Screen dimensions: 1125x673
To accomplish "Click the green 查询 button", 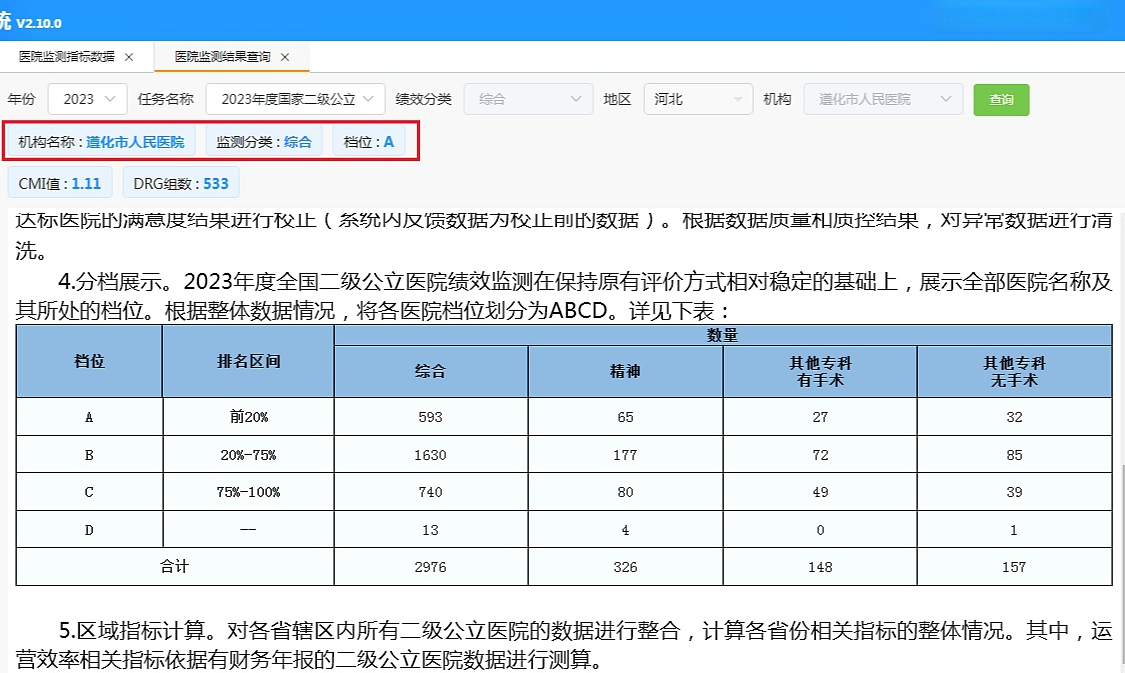I will (x=1001, y=99).
